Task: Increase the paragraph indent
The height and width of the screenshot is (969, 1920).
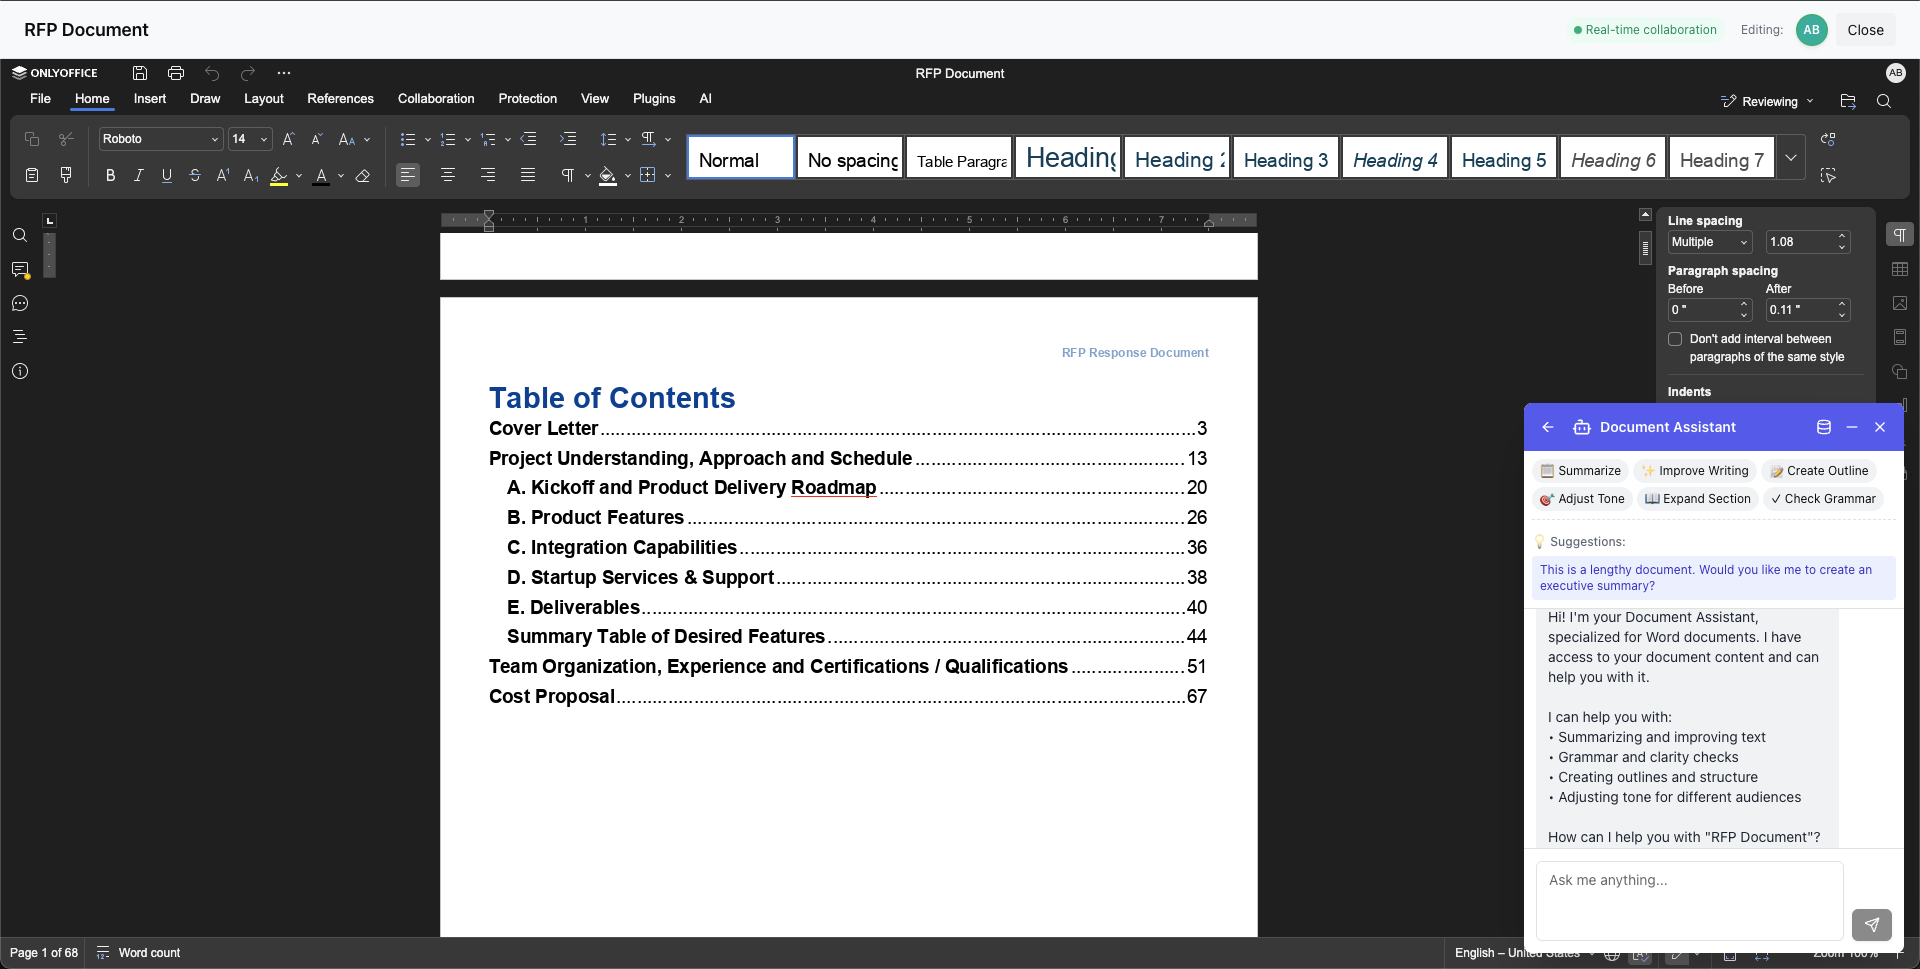Action: [x=568, y=139]
